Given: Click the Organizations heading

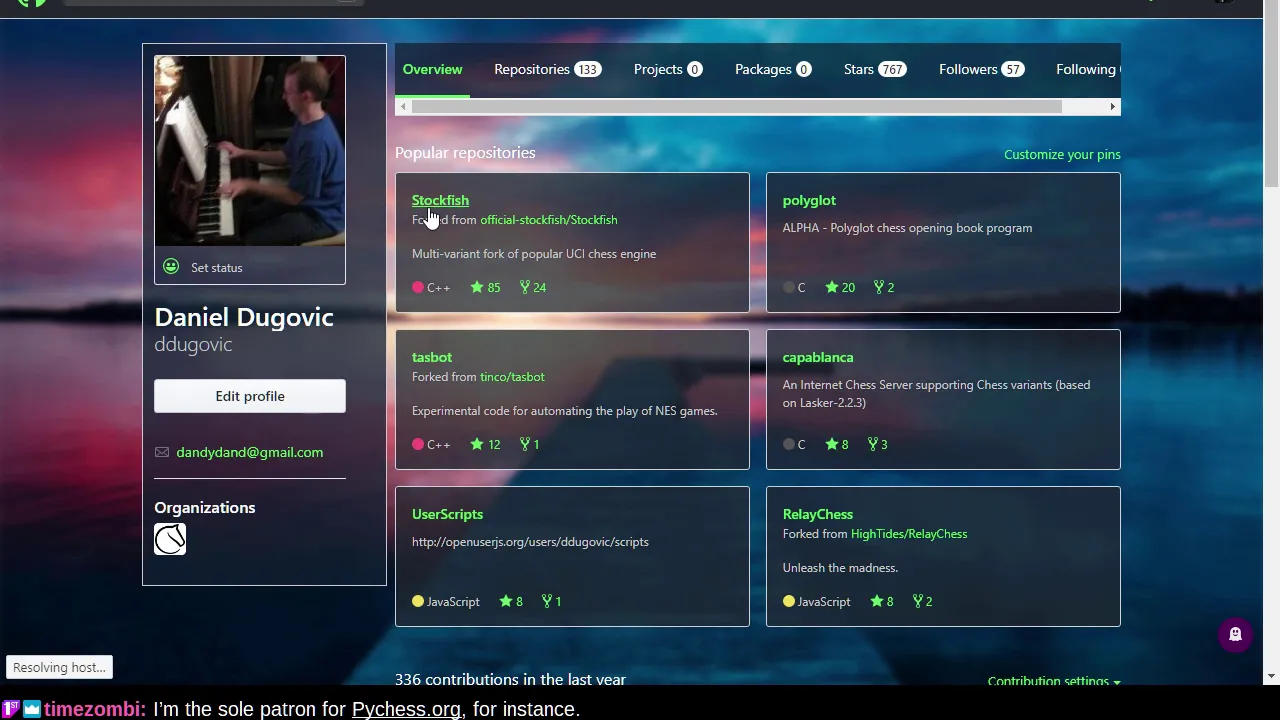Looking at the screenshot, I should (x=205, y=507).
